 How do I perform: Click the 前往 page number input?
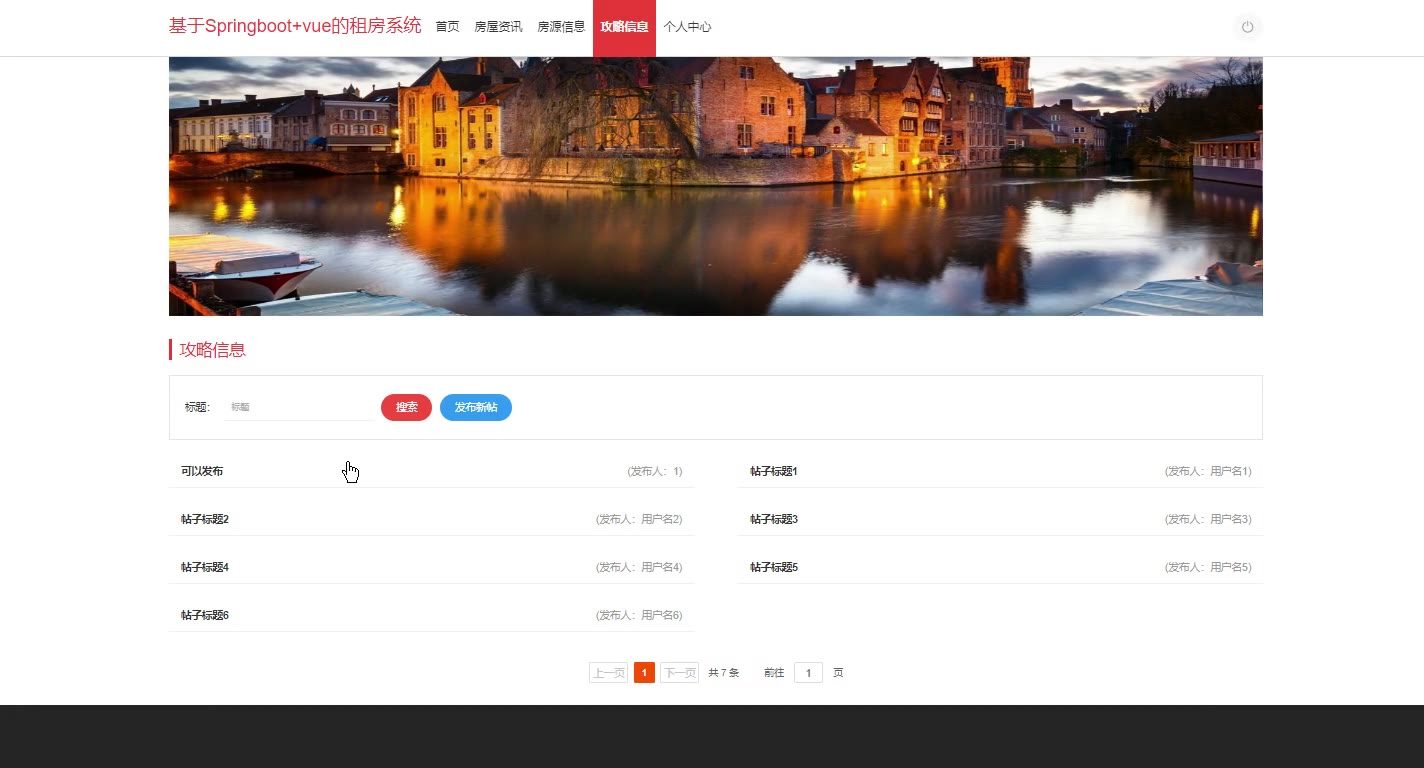tap(808, 673)
